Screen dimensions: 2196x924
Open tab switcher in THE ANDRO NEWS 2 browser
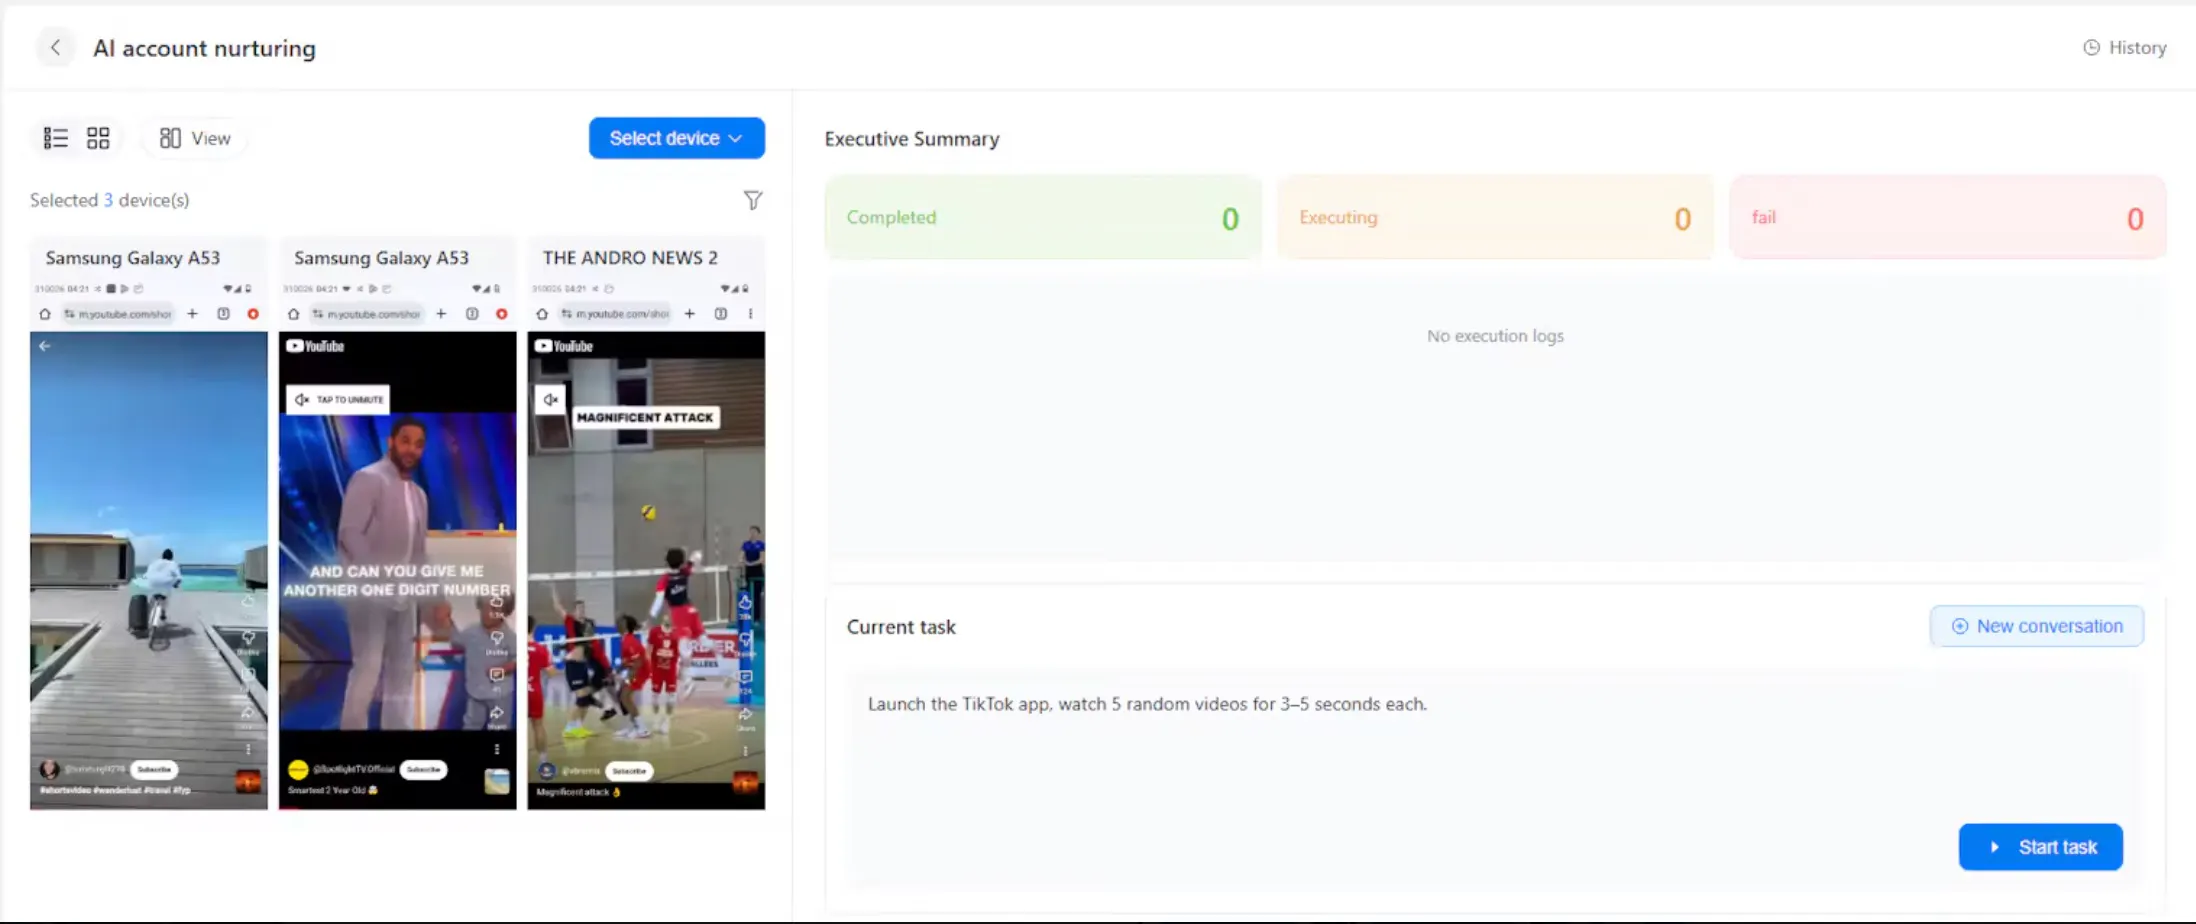pos(720,314)
